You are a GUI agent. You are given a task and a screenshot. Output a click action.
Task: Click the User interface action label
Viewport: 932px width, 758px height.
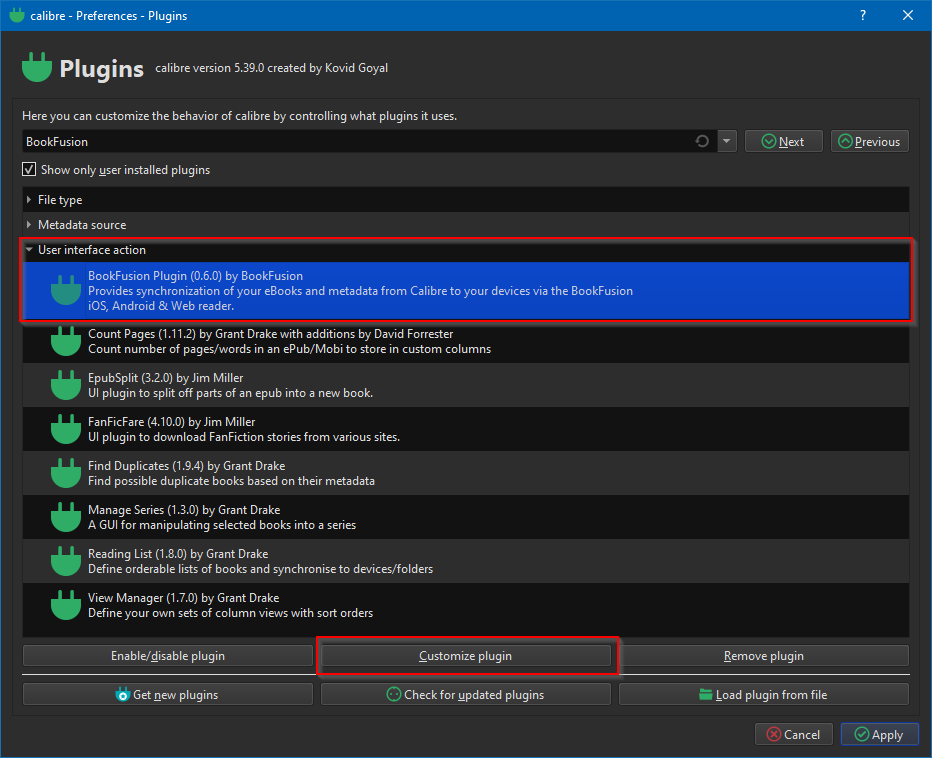(92, 250)
